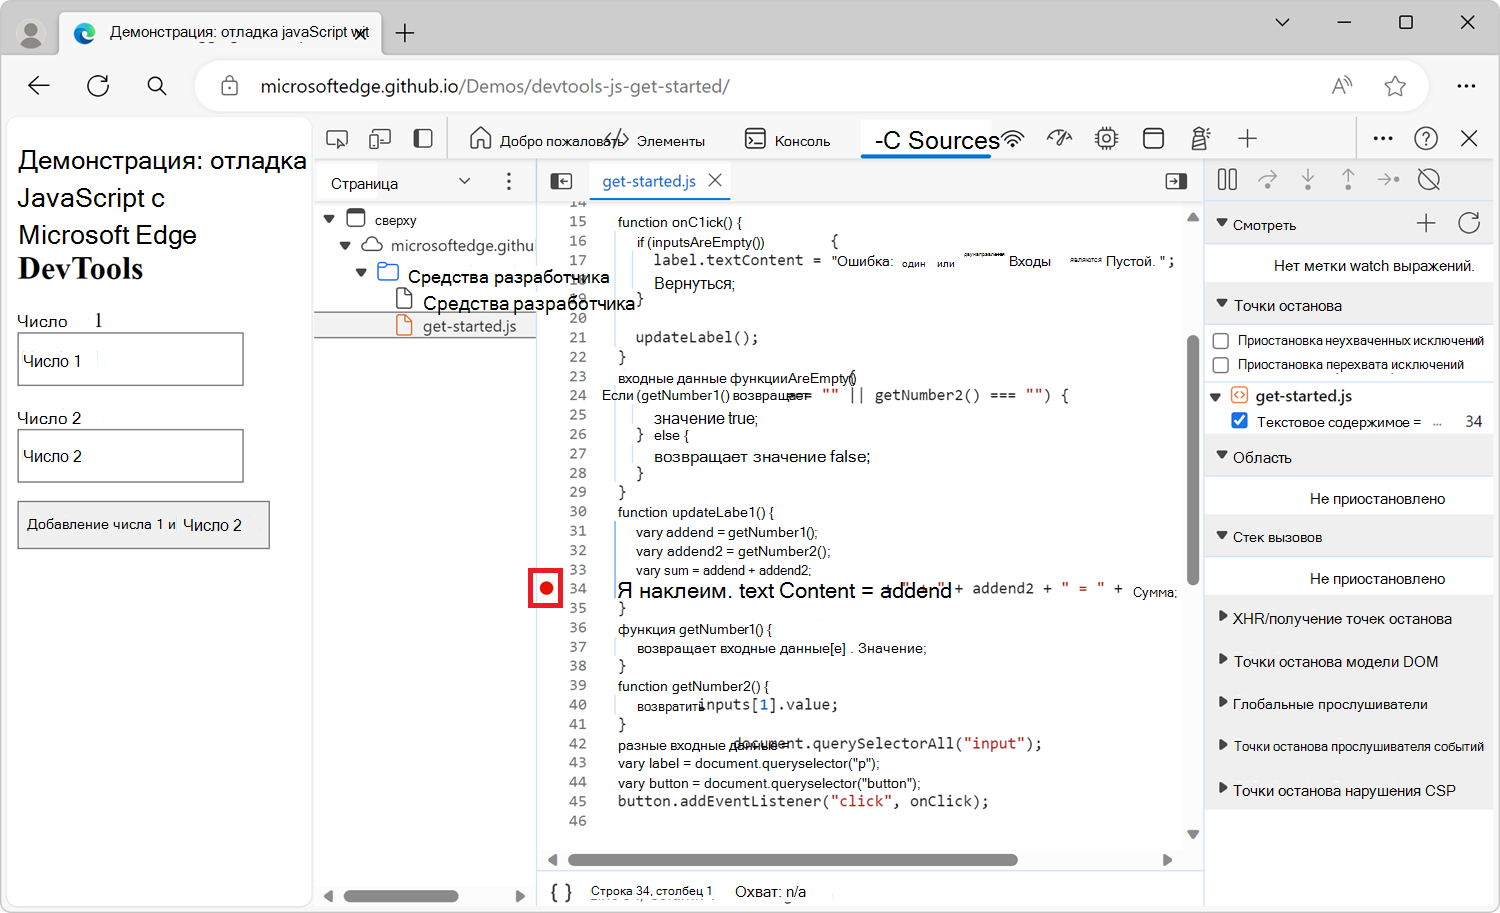This screenshot has width=1500, height=913.
Task: Hide the navigator pane
Action: tap(561, 181)
